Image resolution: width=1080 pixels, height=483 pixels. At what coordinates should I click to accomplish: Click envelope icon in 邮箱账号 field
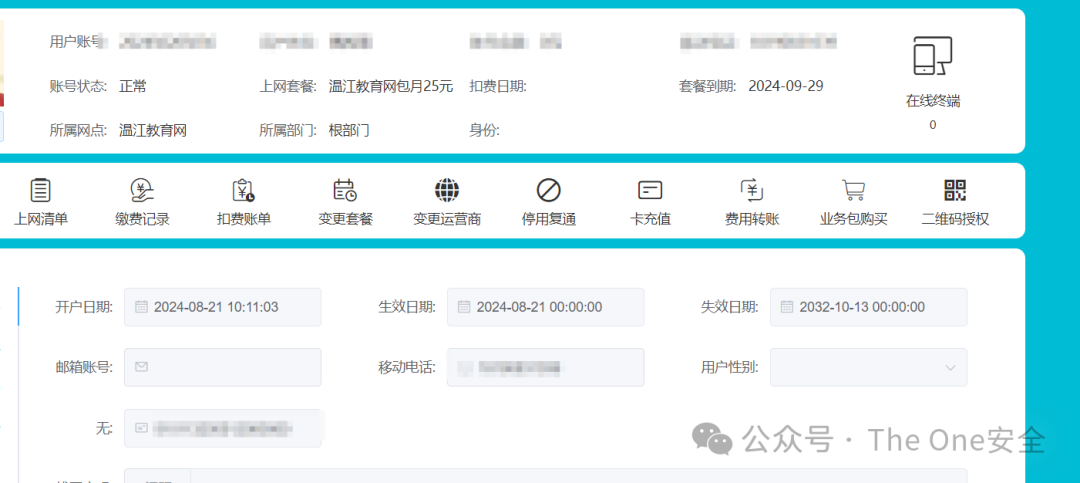(141, 367)
